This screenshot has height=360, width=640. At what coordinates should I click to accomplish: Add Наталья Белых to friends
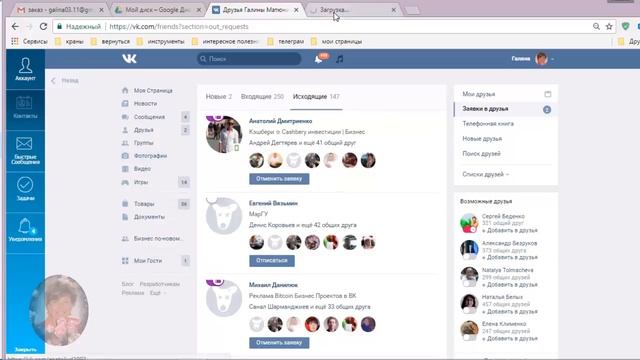510,311
